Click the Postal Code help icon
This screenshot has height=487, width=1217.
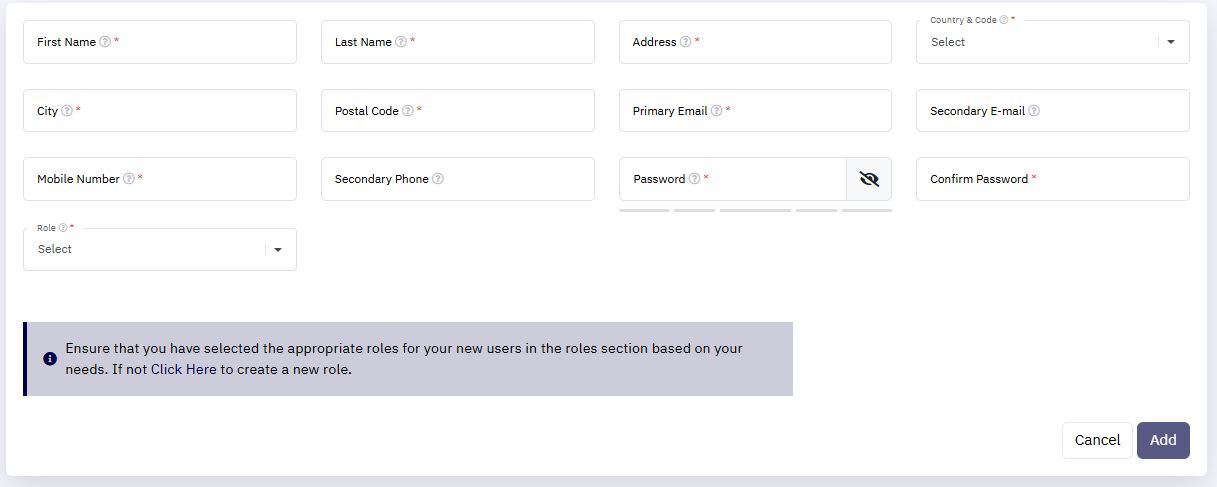point(408,111)
